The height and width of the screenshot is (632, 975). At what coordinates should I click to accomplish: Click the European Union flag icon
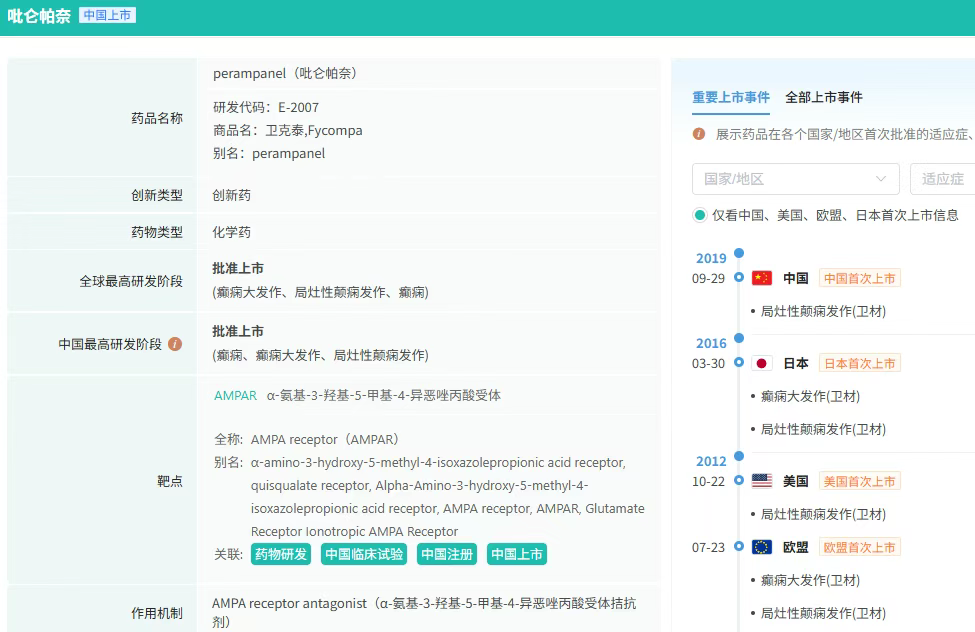pyautogui.click(x=762, y=547)
